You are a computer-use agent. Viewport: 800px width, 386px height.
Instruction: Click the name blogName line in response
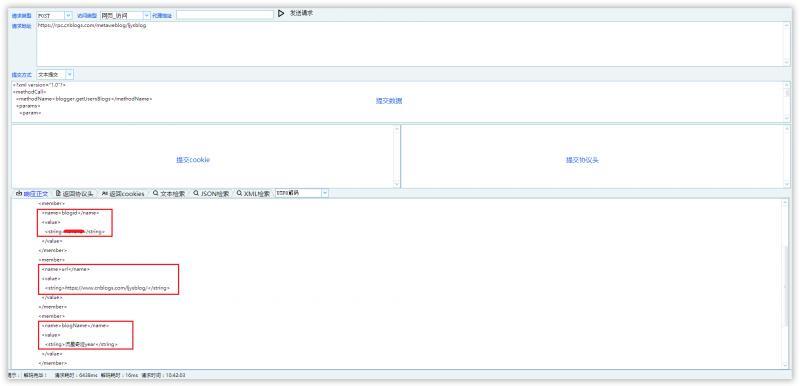point(76,325)
